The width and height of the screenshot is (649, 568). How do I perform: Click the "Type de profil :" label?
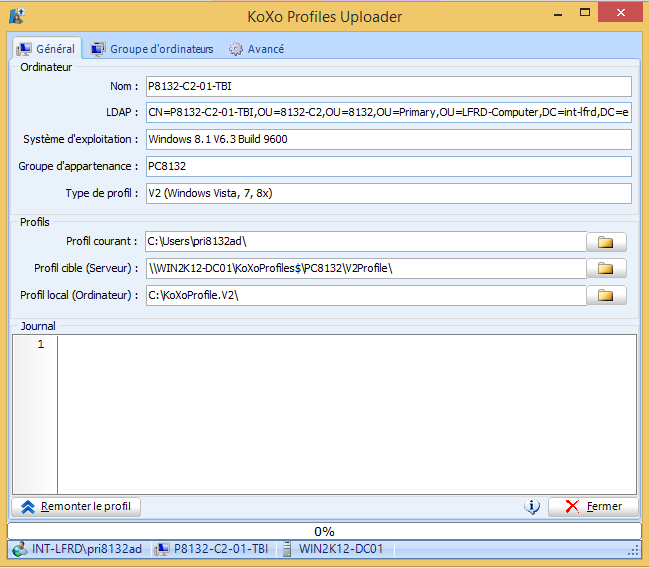102,193
